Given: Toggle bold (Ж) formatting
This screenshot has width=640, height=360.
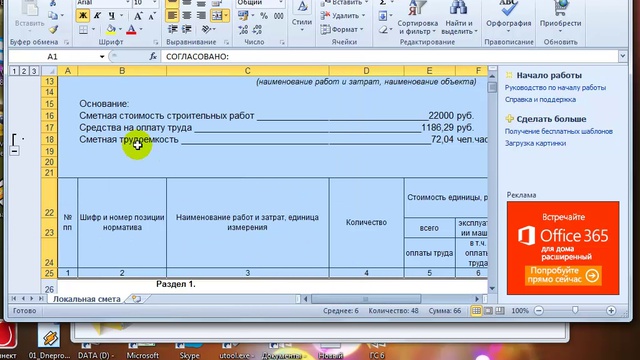Looking at the screenshot, I should (83, 16).
